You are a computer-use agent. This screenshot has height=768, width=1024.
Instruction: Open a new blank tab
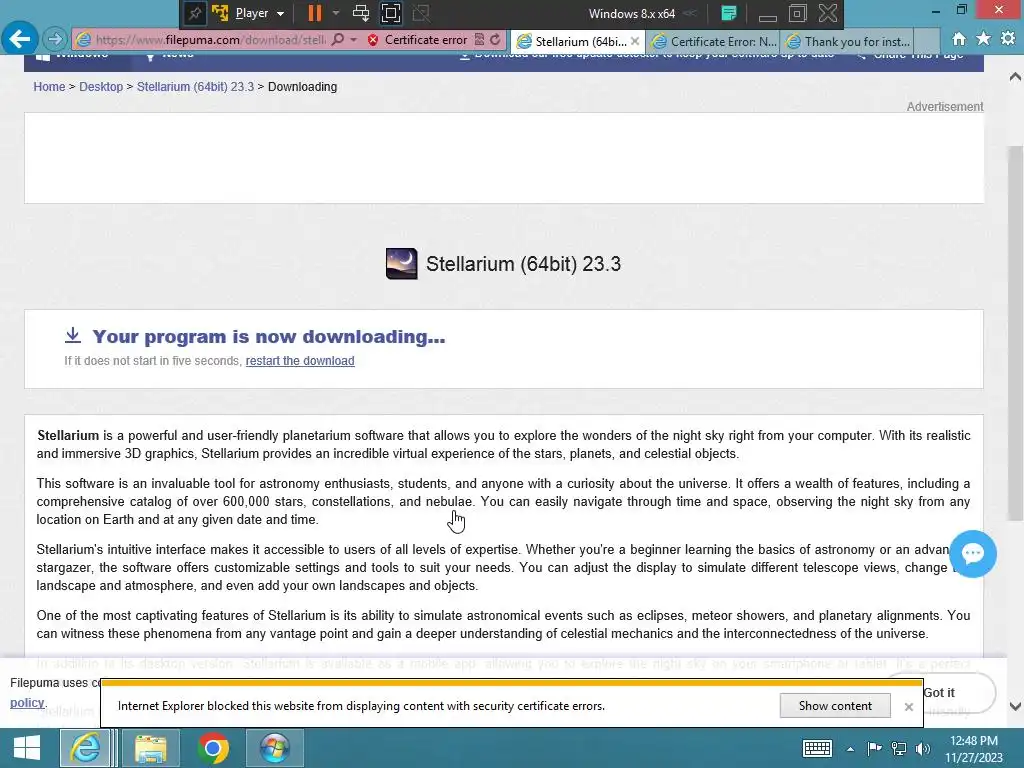pos(927,42)
